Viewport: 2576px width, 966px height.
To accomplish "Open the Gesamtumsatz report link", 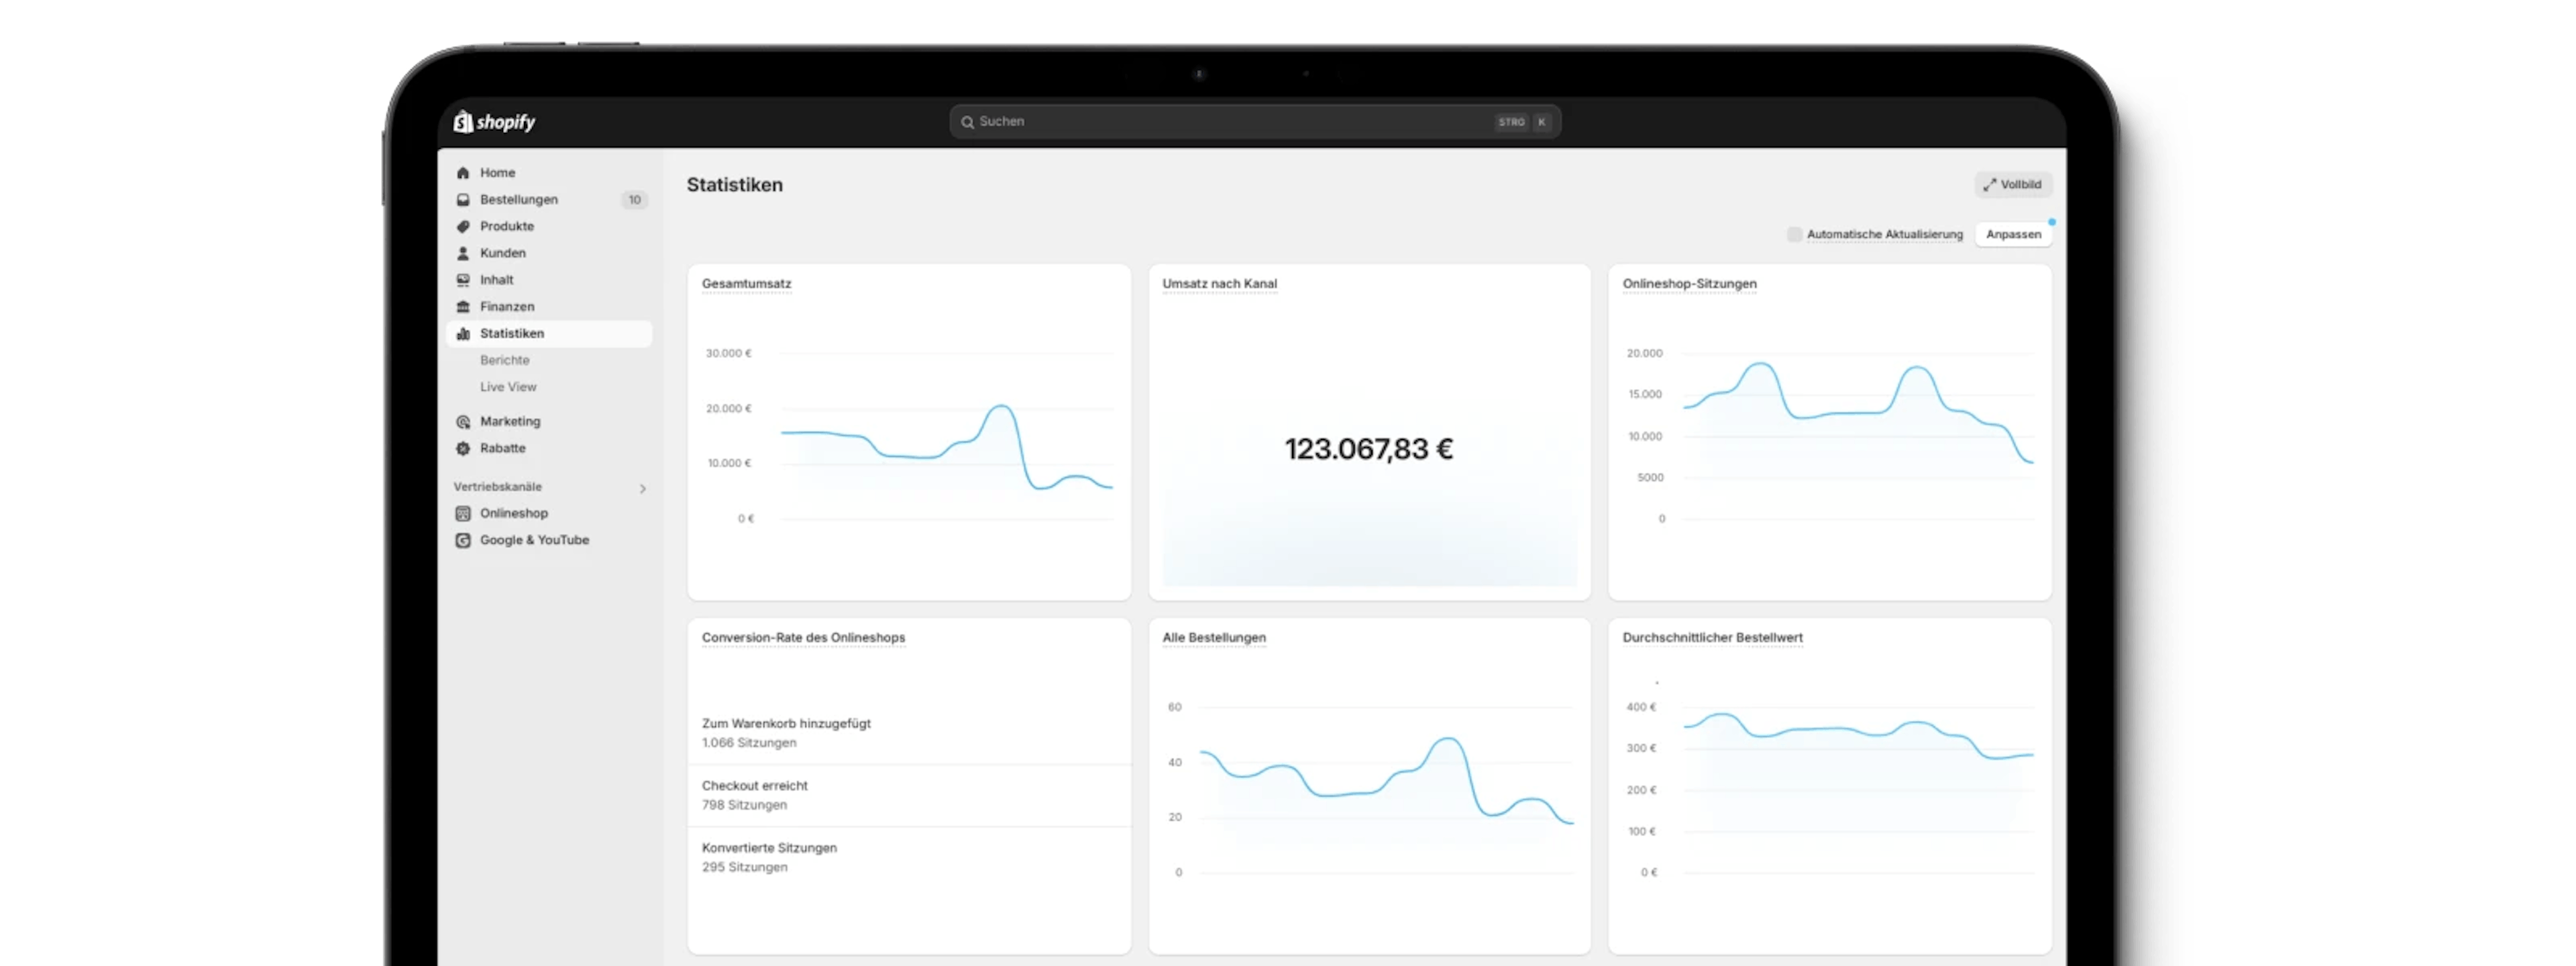I will tap(746, 283).
